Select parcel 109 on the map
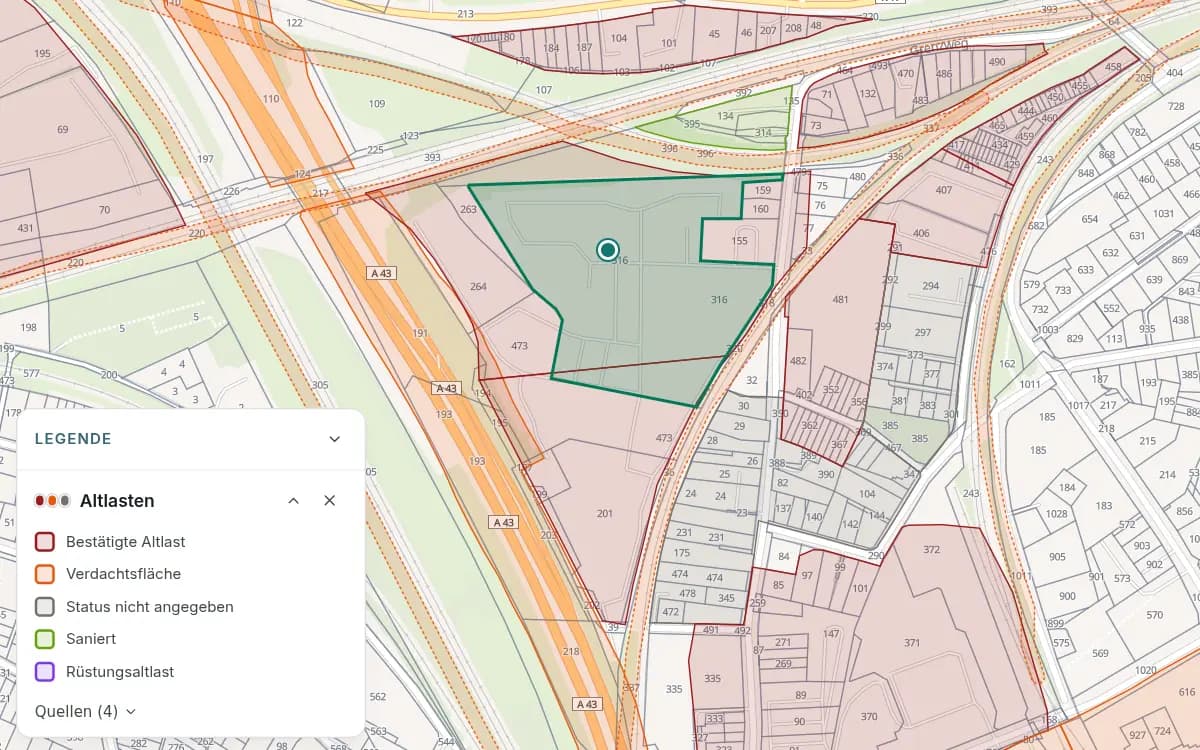The height and width of the screenshot is (750, 1200). tap(376, 104)
